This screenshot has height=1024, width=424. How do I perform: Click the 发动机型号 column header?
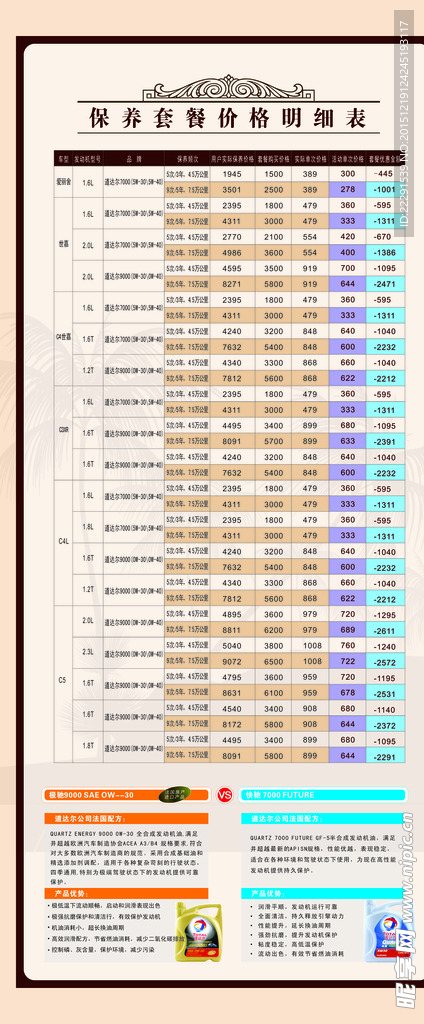coord(88,159)
